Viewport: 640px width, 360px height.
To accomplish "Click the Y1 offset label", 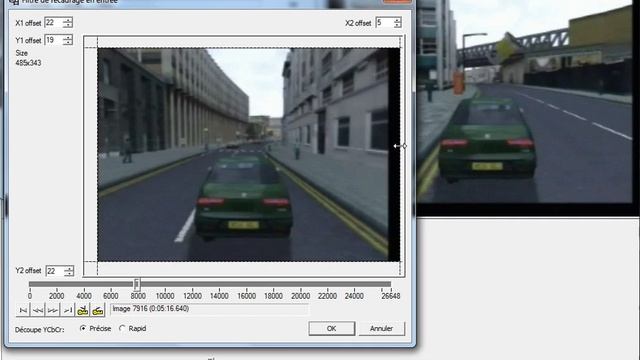I will pos(28,40).
